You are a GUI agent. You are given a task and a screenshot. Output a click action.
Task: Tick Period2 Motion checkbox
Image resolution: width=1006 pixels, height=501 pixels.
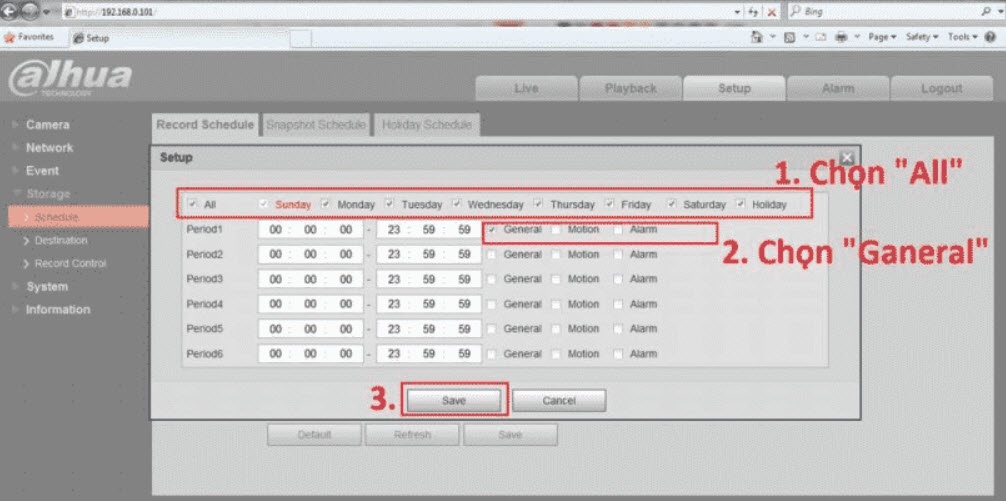point(556,255)
